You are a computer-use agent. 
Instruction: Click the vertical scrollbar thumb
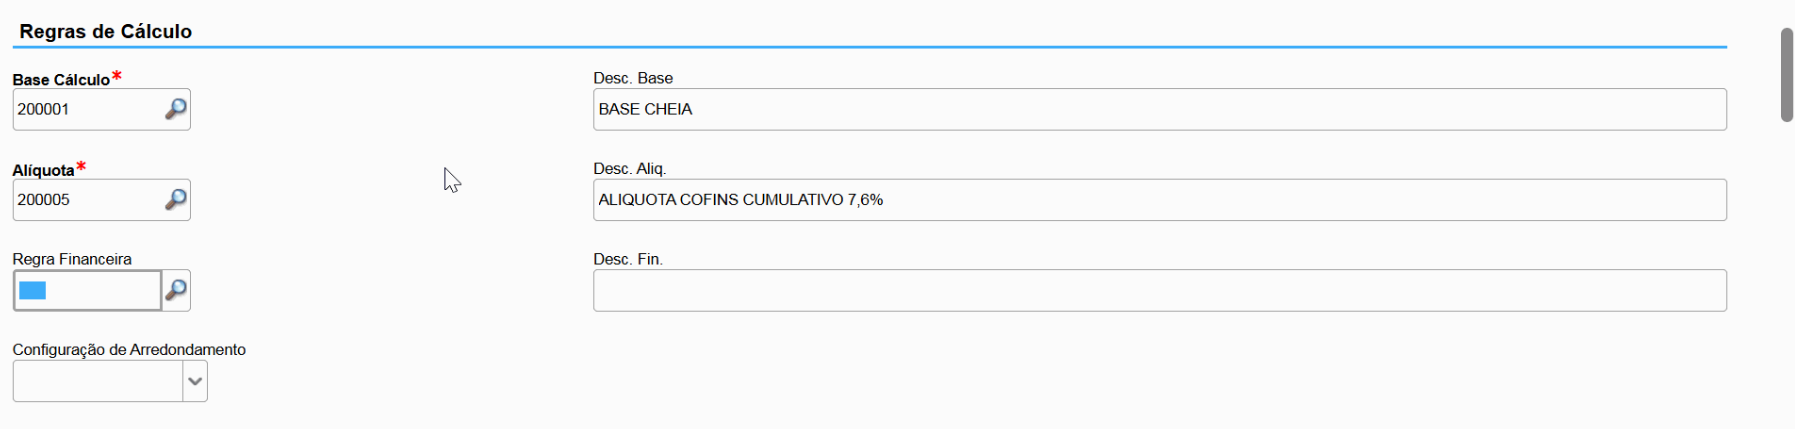(1786, 75)
